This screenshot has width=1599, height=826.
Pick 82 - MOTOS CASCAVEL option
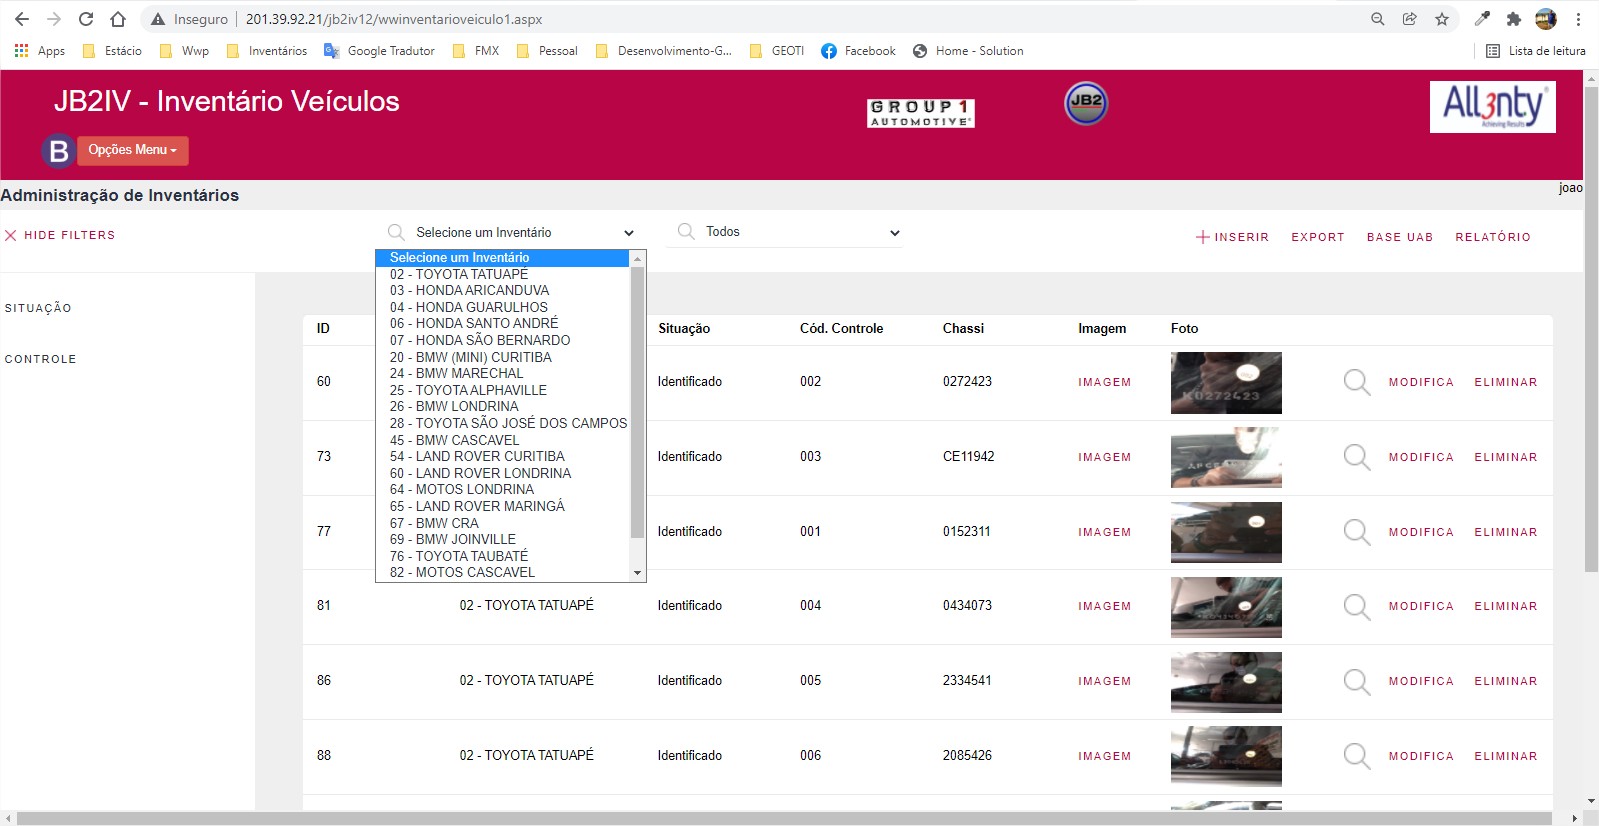pyautogui.click(x=503, y=572)
